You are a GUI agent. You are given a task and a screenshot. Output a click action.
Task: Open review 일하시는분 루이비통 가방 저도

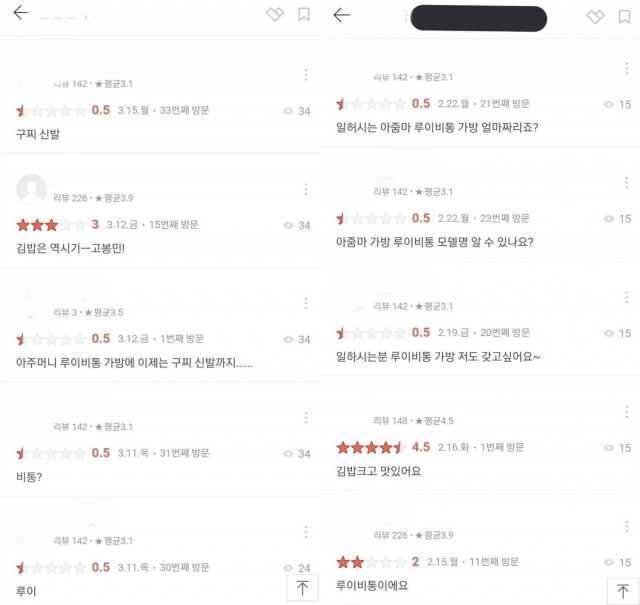pos(438,356)
